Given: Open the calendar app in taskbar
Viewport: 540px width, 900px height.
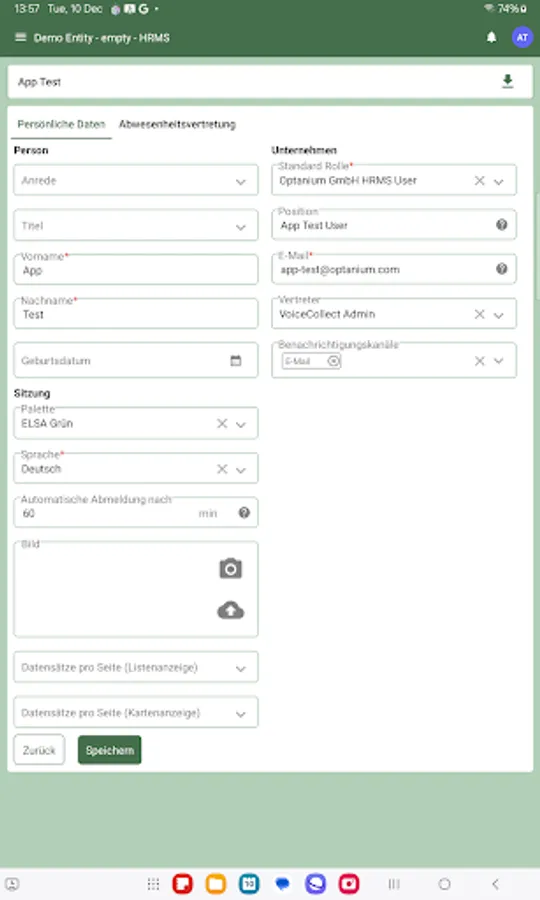Looking at the screenshot, I should [x=249, y=884].
